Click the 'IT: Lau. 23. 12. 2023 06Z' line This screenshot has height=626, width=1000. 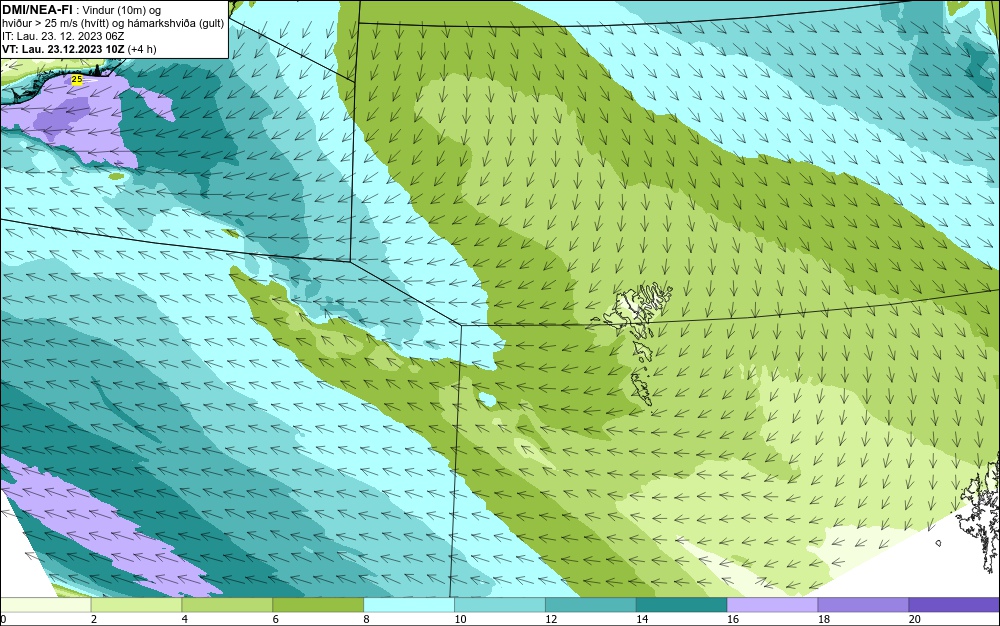(x=63, y=36)
